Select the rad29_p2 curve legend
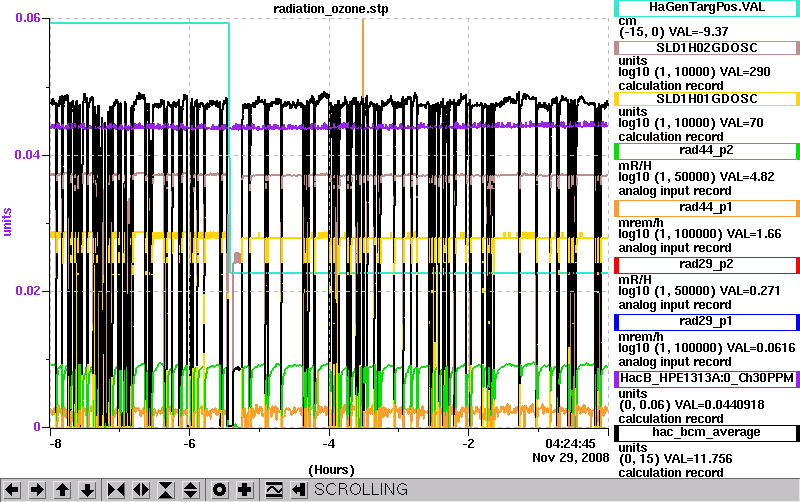The width and height of the screenshot is (800, 502). [x=707, y=265]
